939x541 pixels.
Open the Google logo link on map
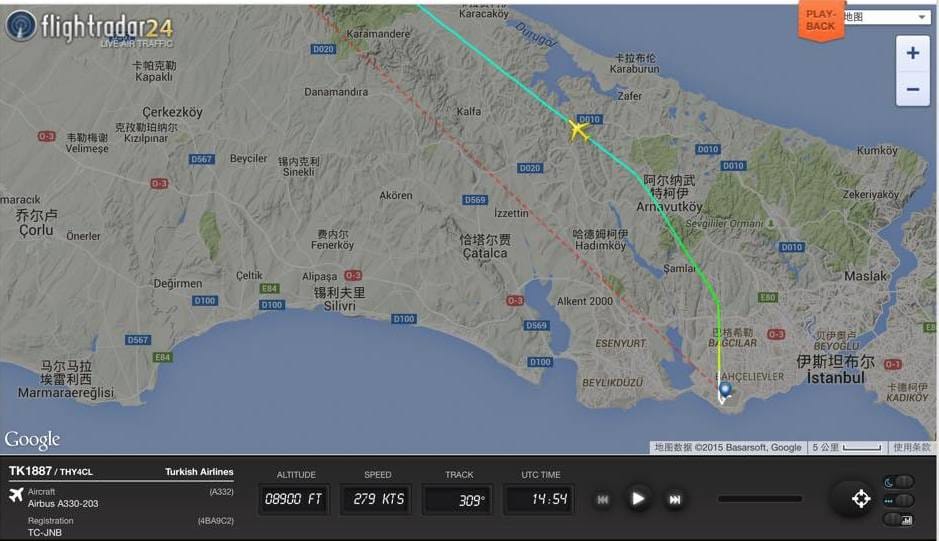(32, 440)
